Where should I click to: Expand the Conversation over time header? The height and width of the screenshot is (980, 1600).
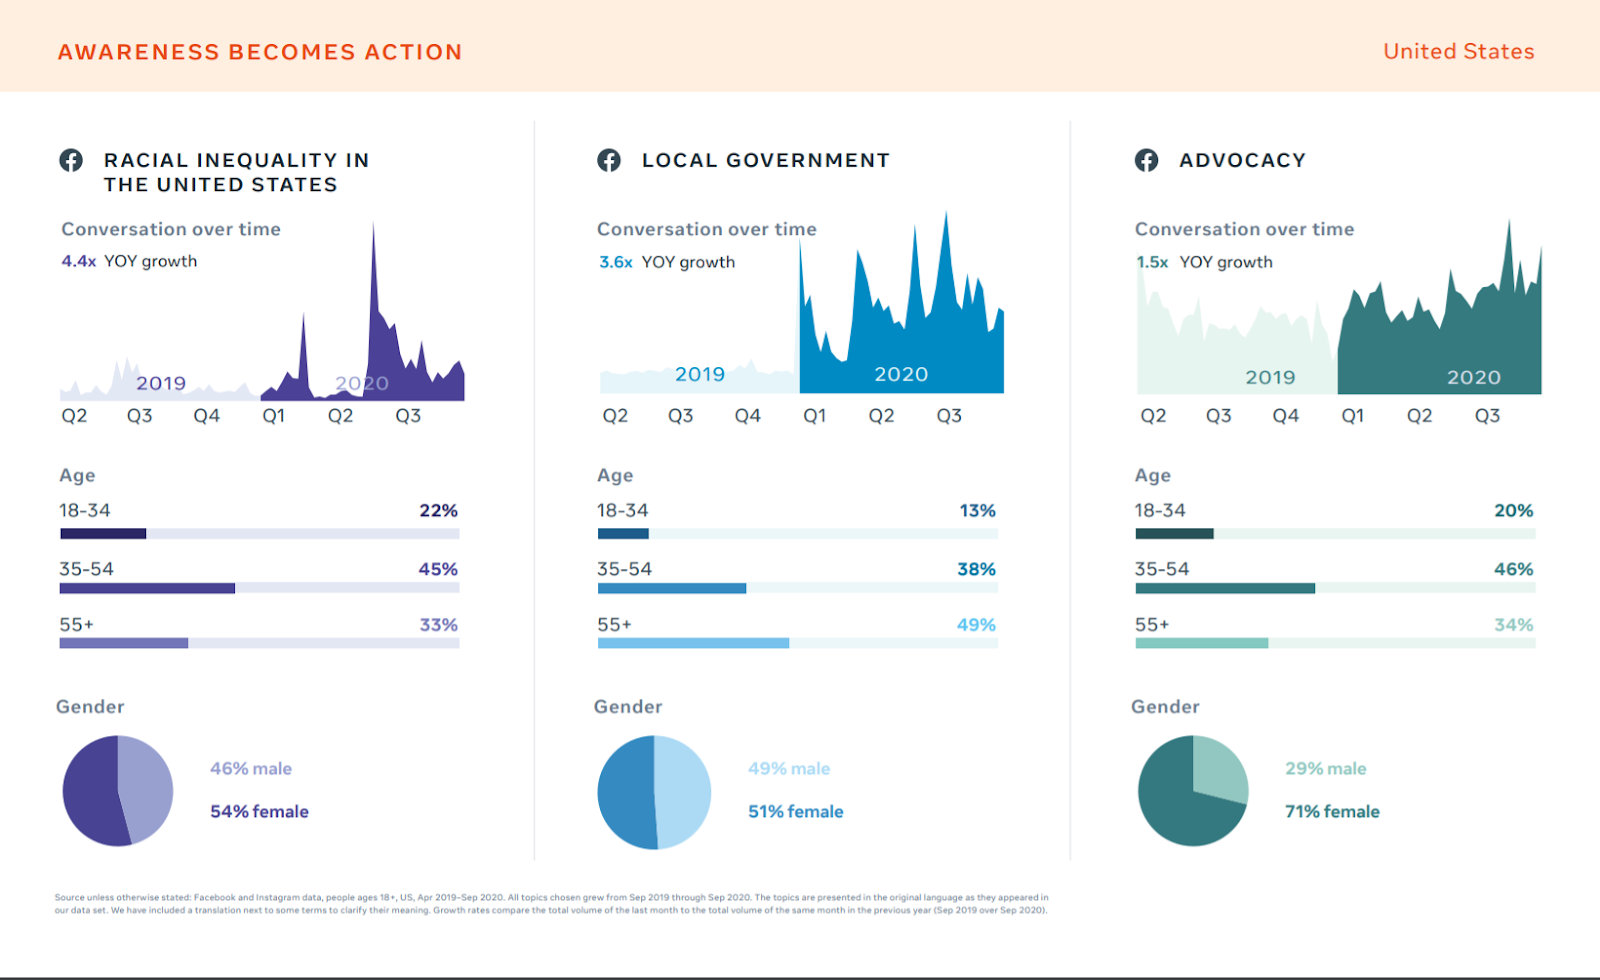point(171,229)
